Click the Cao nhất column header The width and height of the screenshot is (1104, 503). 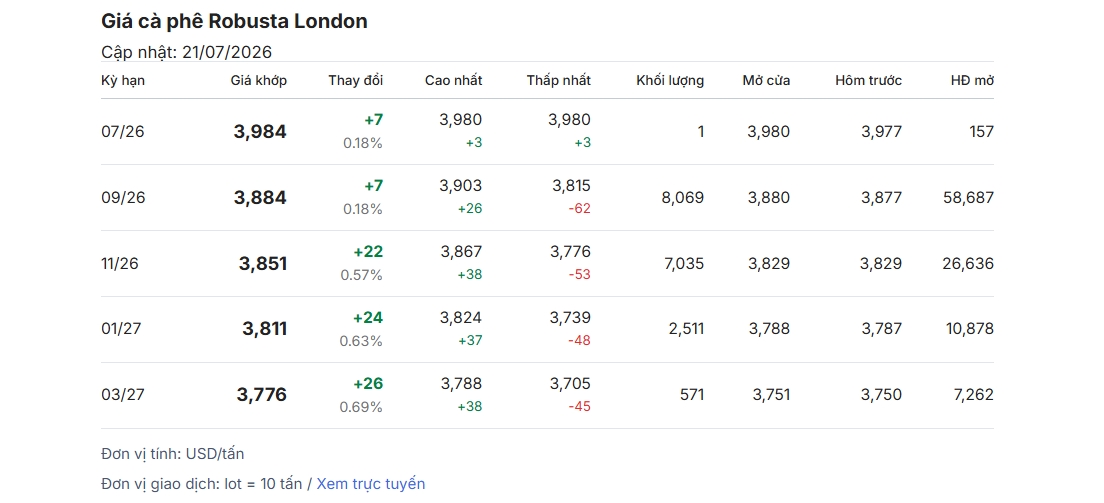point(453,80)
